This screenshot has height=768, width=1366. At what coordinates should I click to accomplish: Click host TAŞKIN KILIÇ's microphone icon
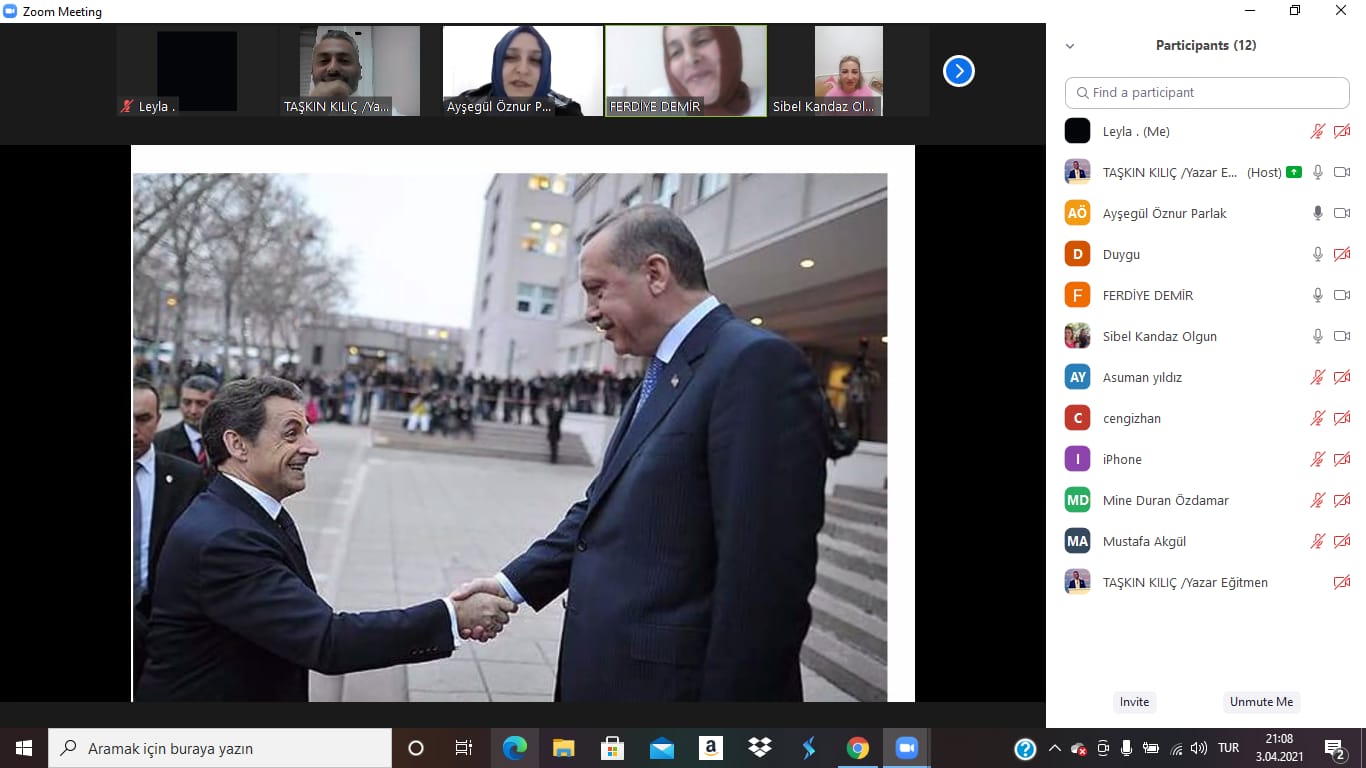tap(1318, 172)
